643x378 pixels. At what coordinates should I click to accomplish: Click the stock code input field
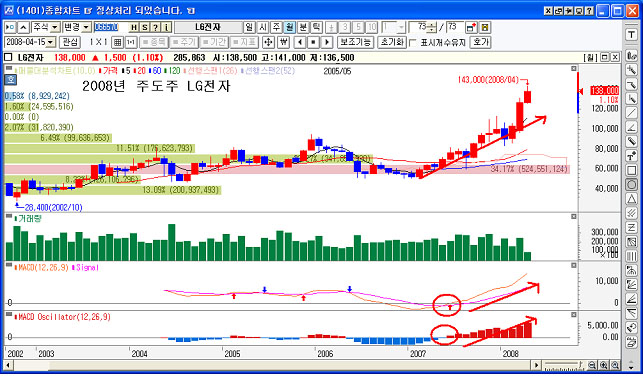(x=110, y=27)
